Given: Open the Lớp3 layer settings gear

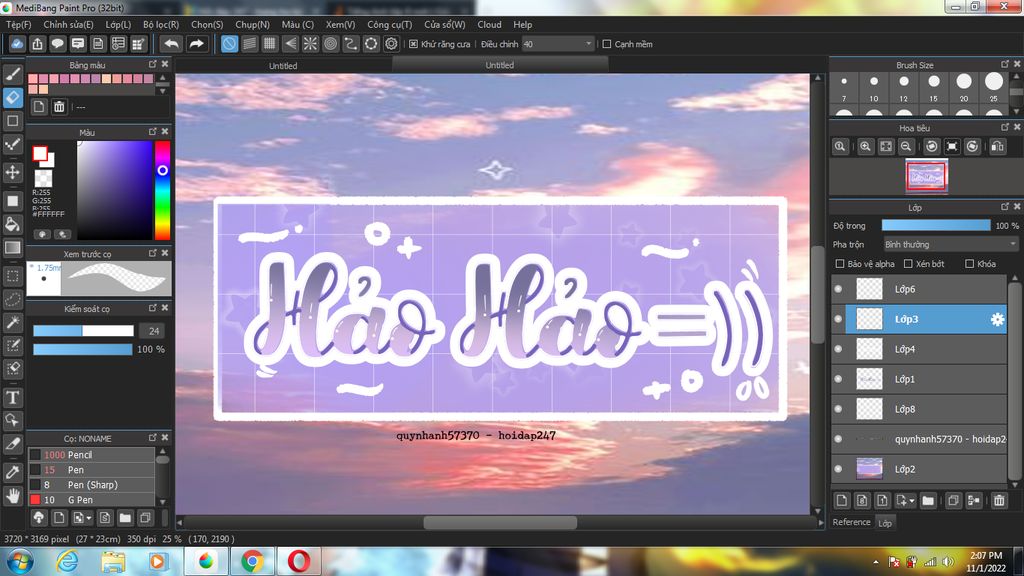Looking at the screenshot, I should pyautogui.click(x=997, y=319).
